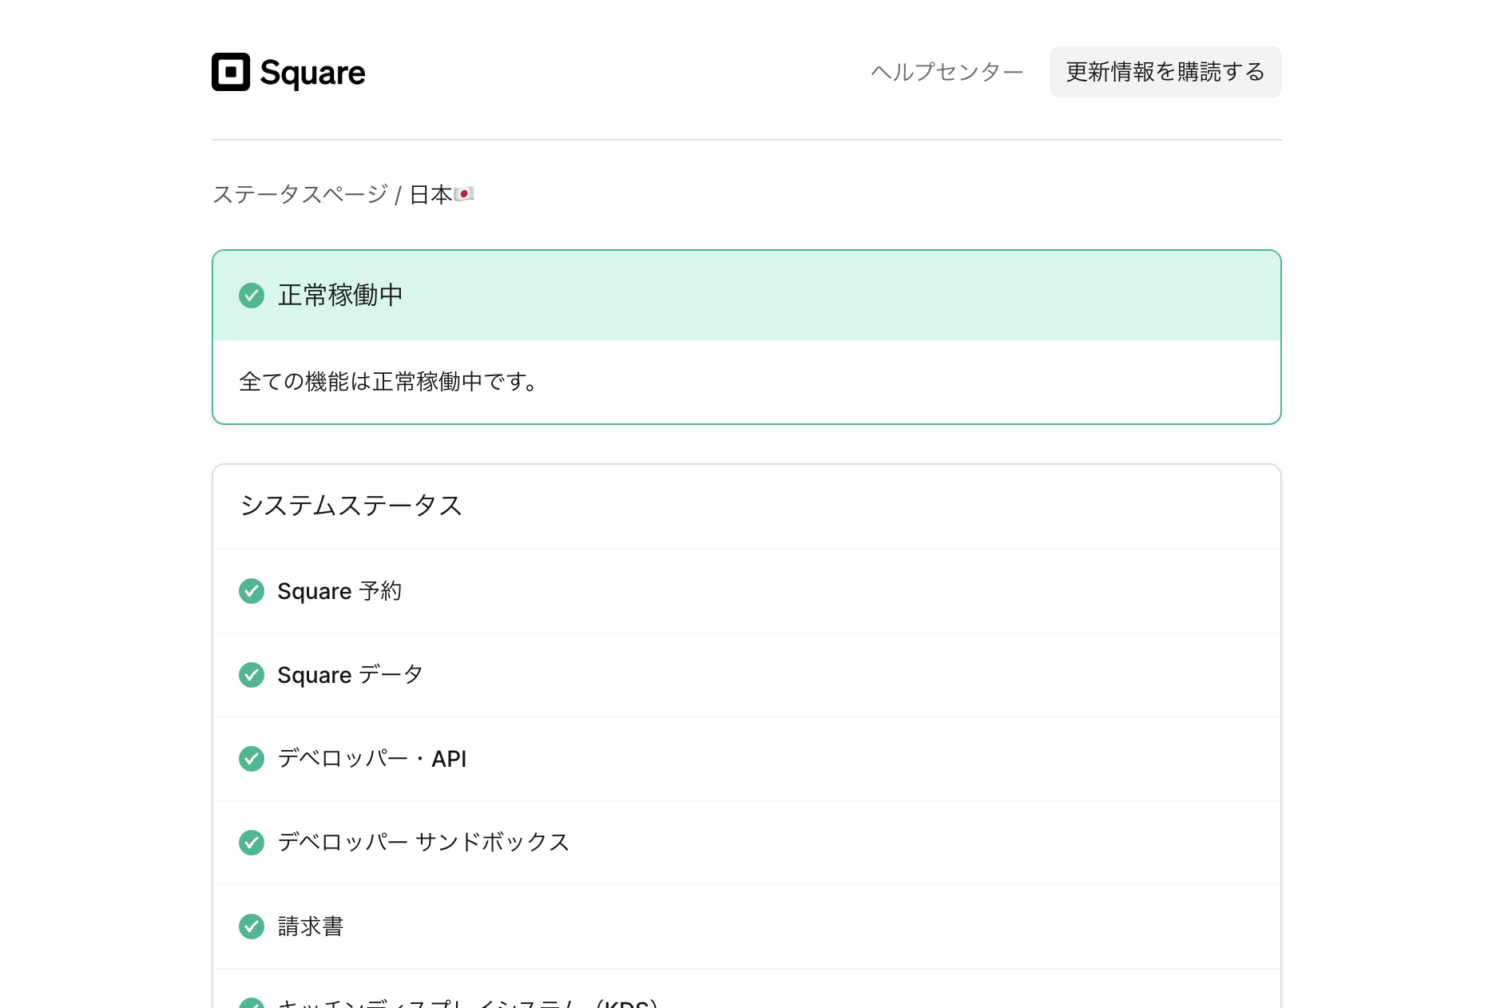The height and width of the screenshot is (1008, 1500).
Task: Click the Square データ row
Action: tap(746, 674)
